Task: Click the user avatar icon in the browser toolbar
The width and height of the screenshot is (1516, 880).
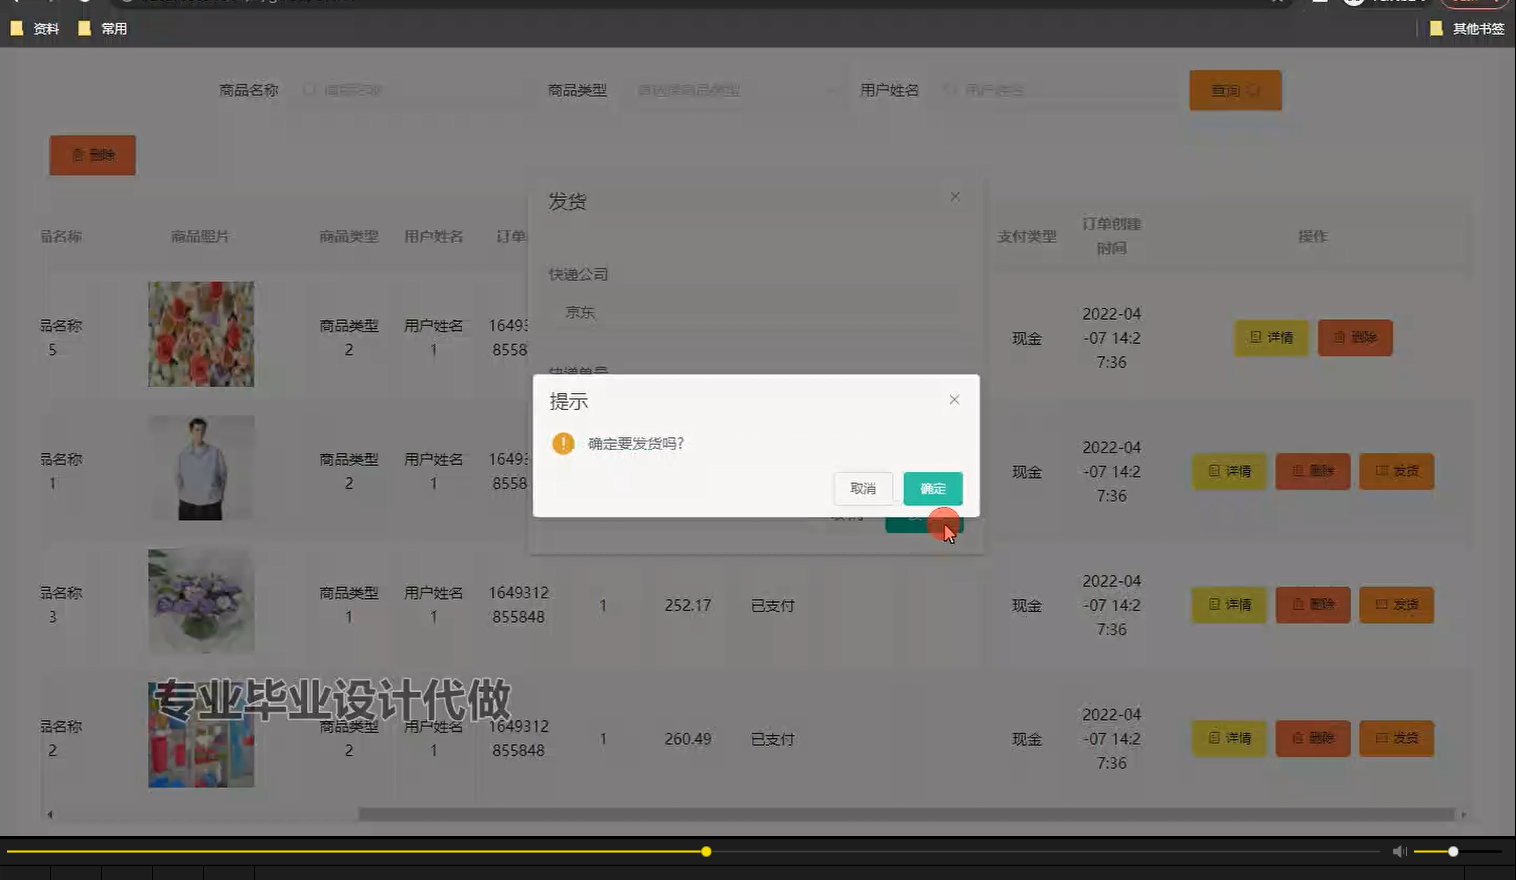Action: point(1354,2)
